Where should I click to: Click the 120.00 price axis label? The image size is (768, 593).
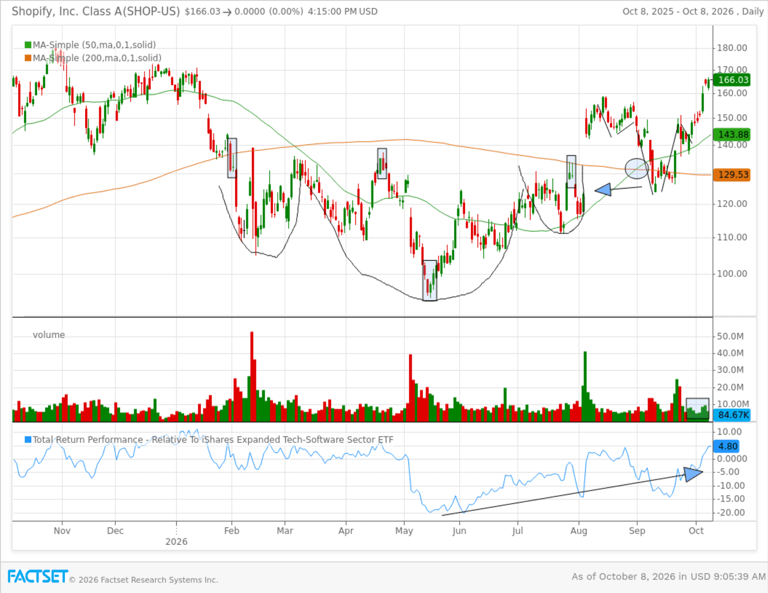732,204
